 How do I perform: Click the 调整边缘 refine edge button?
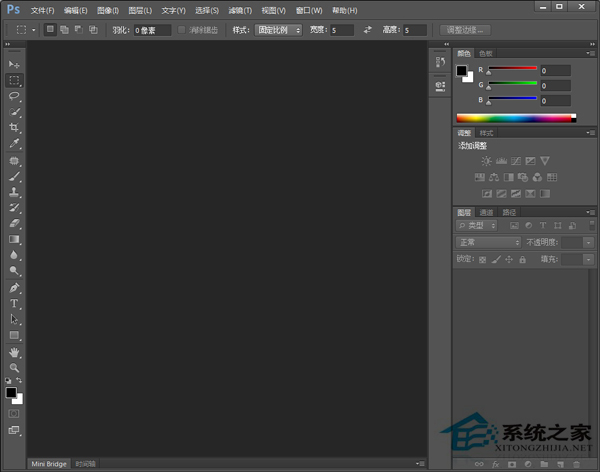465,30
